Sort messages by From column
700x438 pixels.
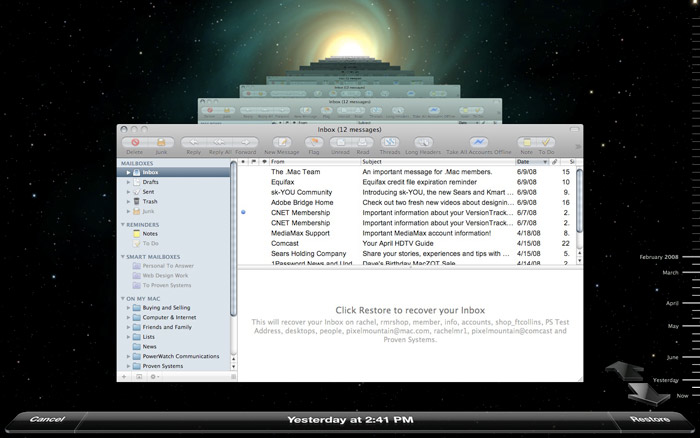[314, 162]
